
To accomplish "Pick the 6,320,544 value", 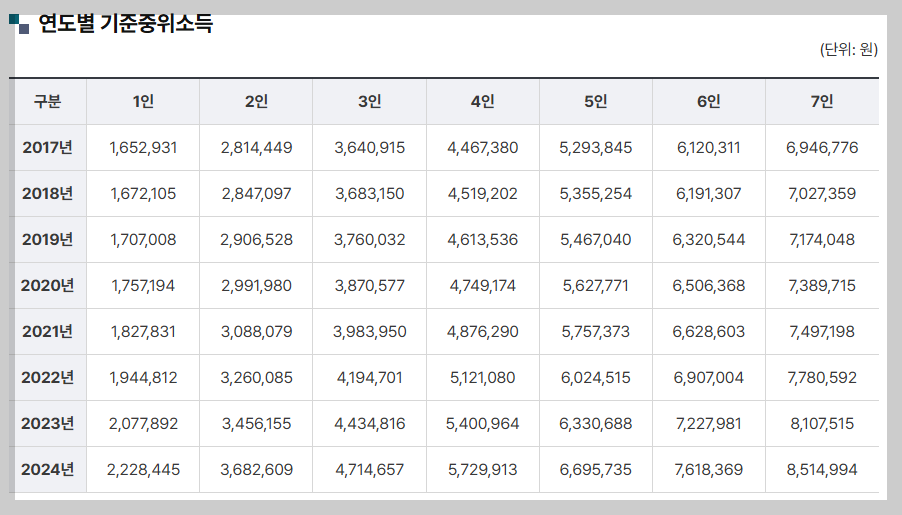I will pyautogui.click(x=709, y=240).
